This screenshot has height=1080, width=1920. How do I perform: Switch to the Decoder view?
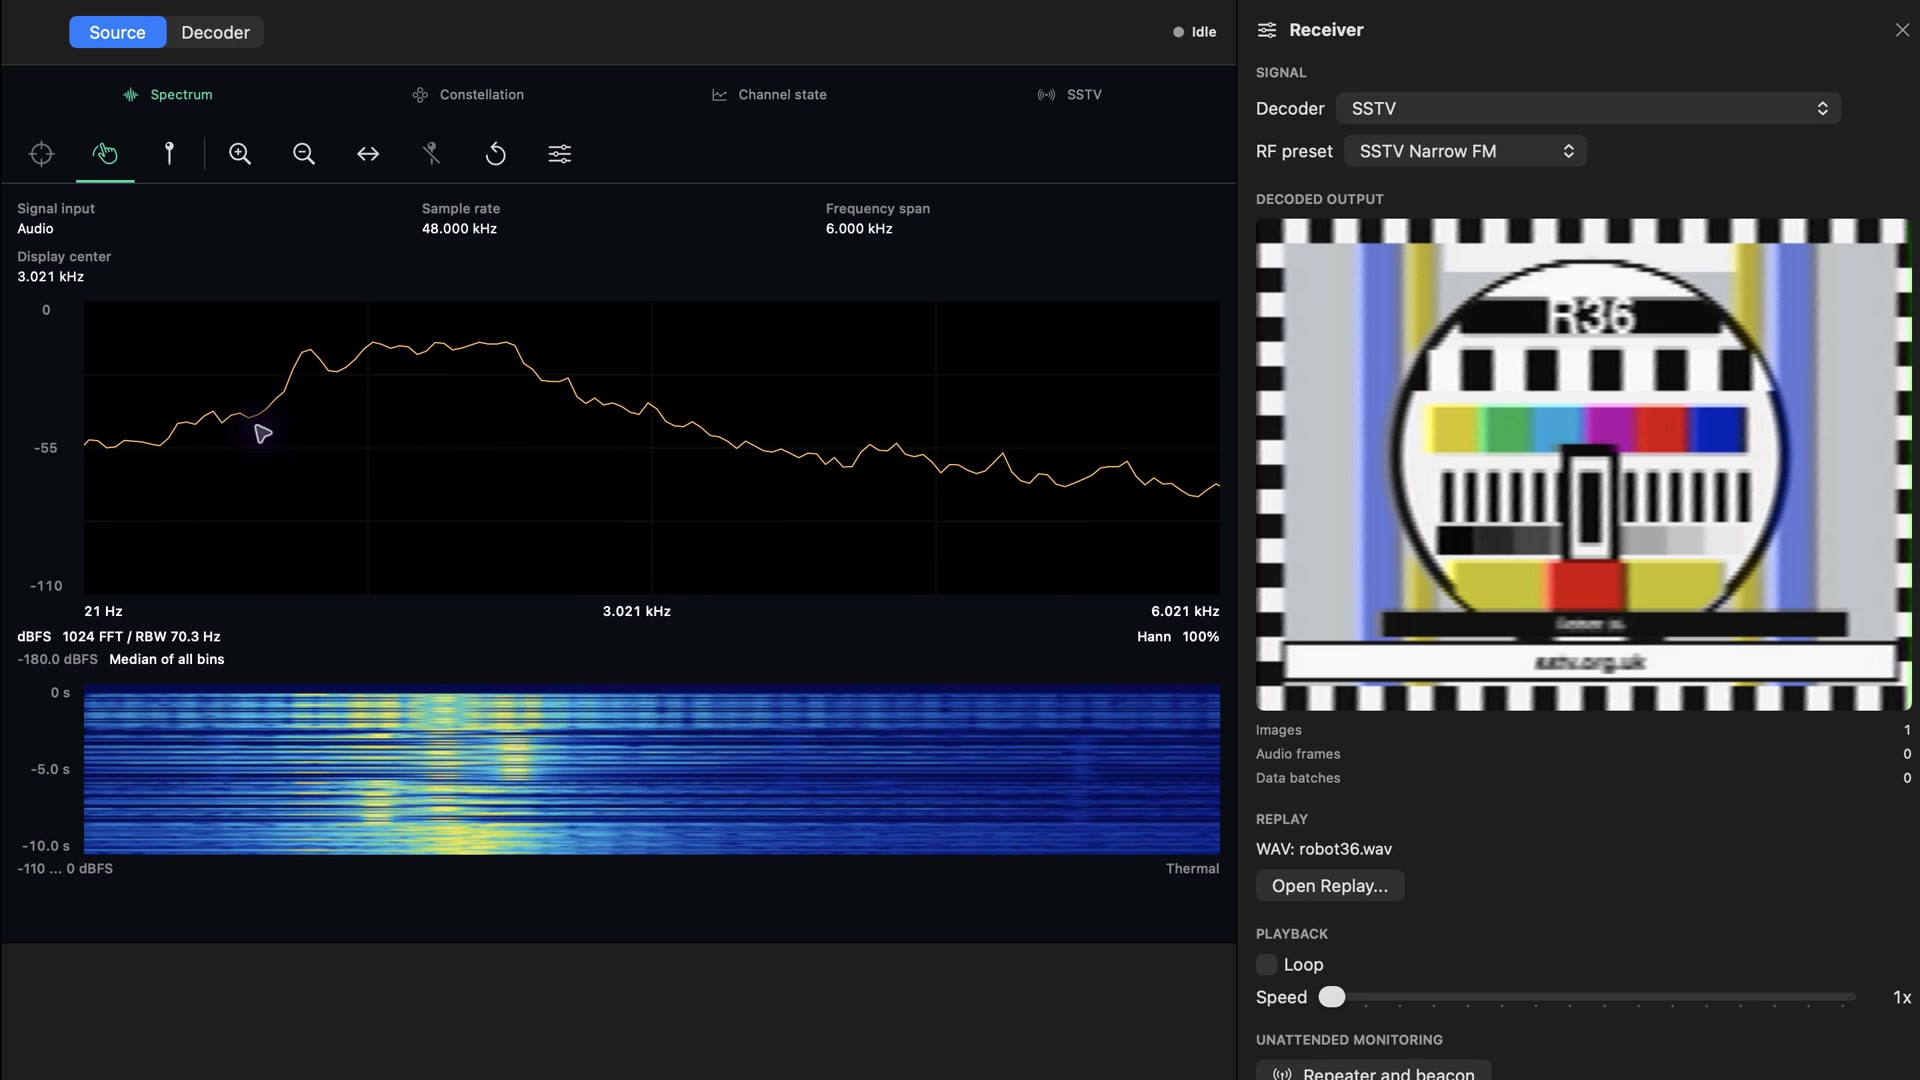215,32
